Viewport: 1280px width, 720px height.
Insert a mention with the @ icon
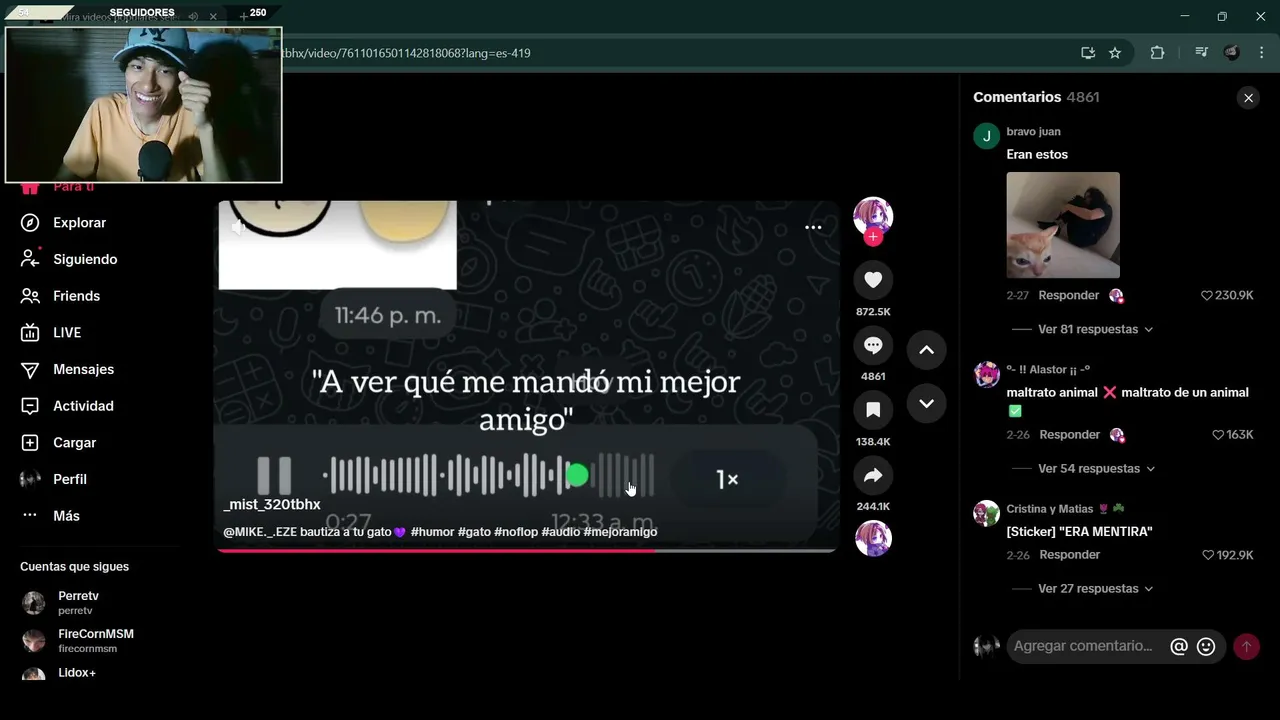click(x=1179, y=647)
